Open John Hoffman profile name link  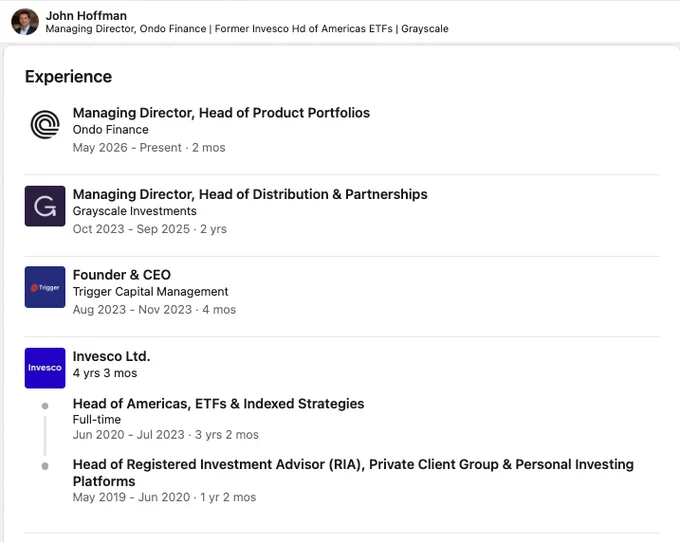86,16
